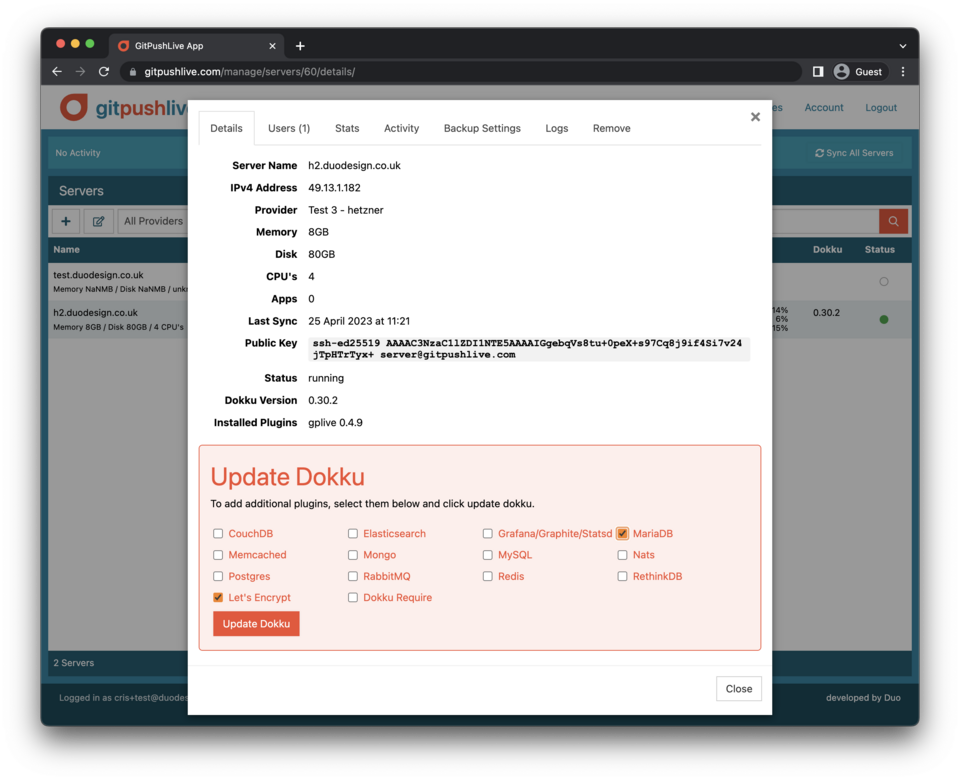
Task: Click the Logout link
Action: 881,108
